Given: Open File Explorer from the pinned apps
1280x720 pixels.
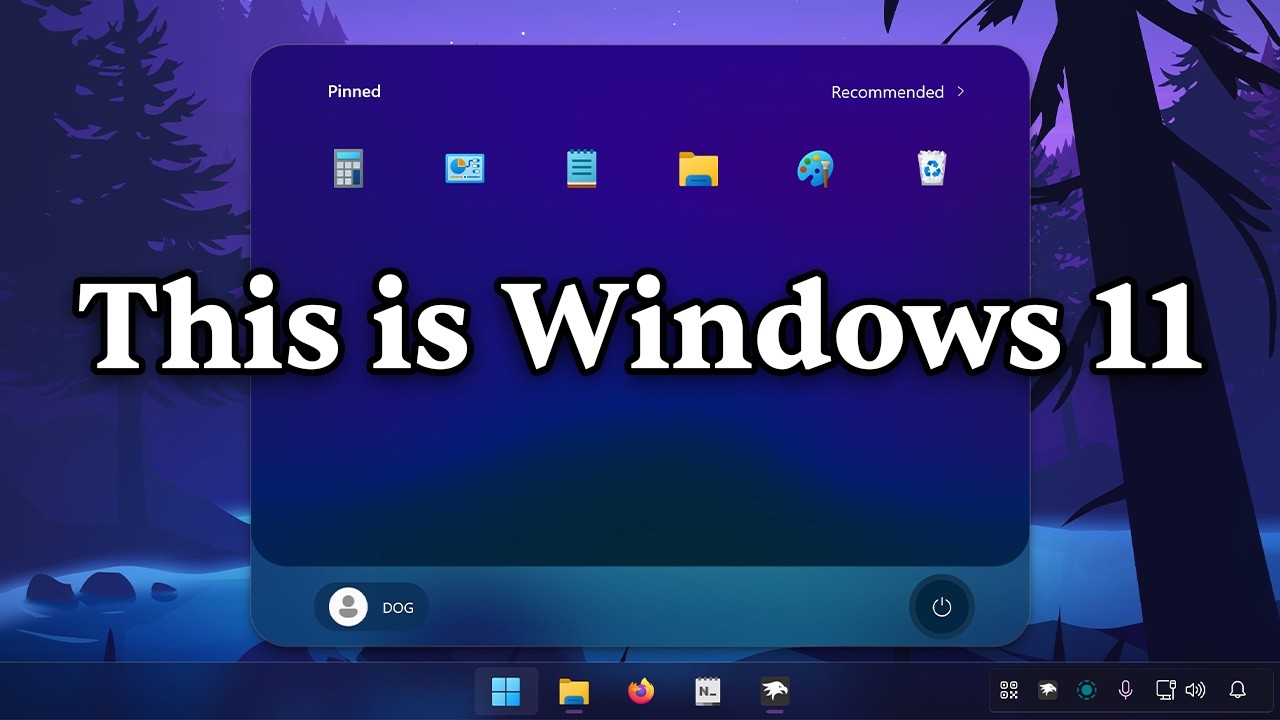Looking at the screenshot, I should click(x=698, y=169).
